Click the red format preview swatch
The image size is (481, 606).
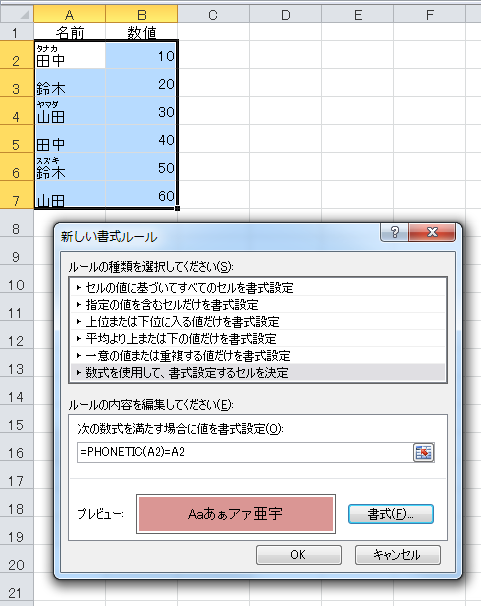click(x=236, y=514)
